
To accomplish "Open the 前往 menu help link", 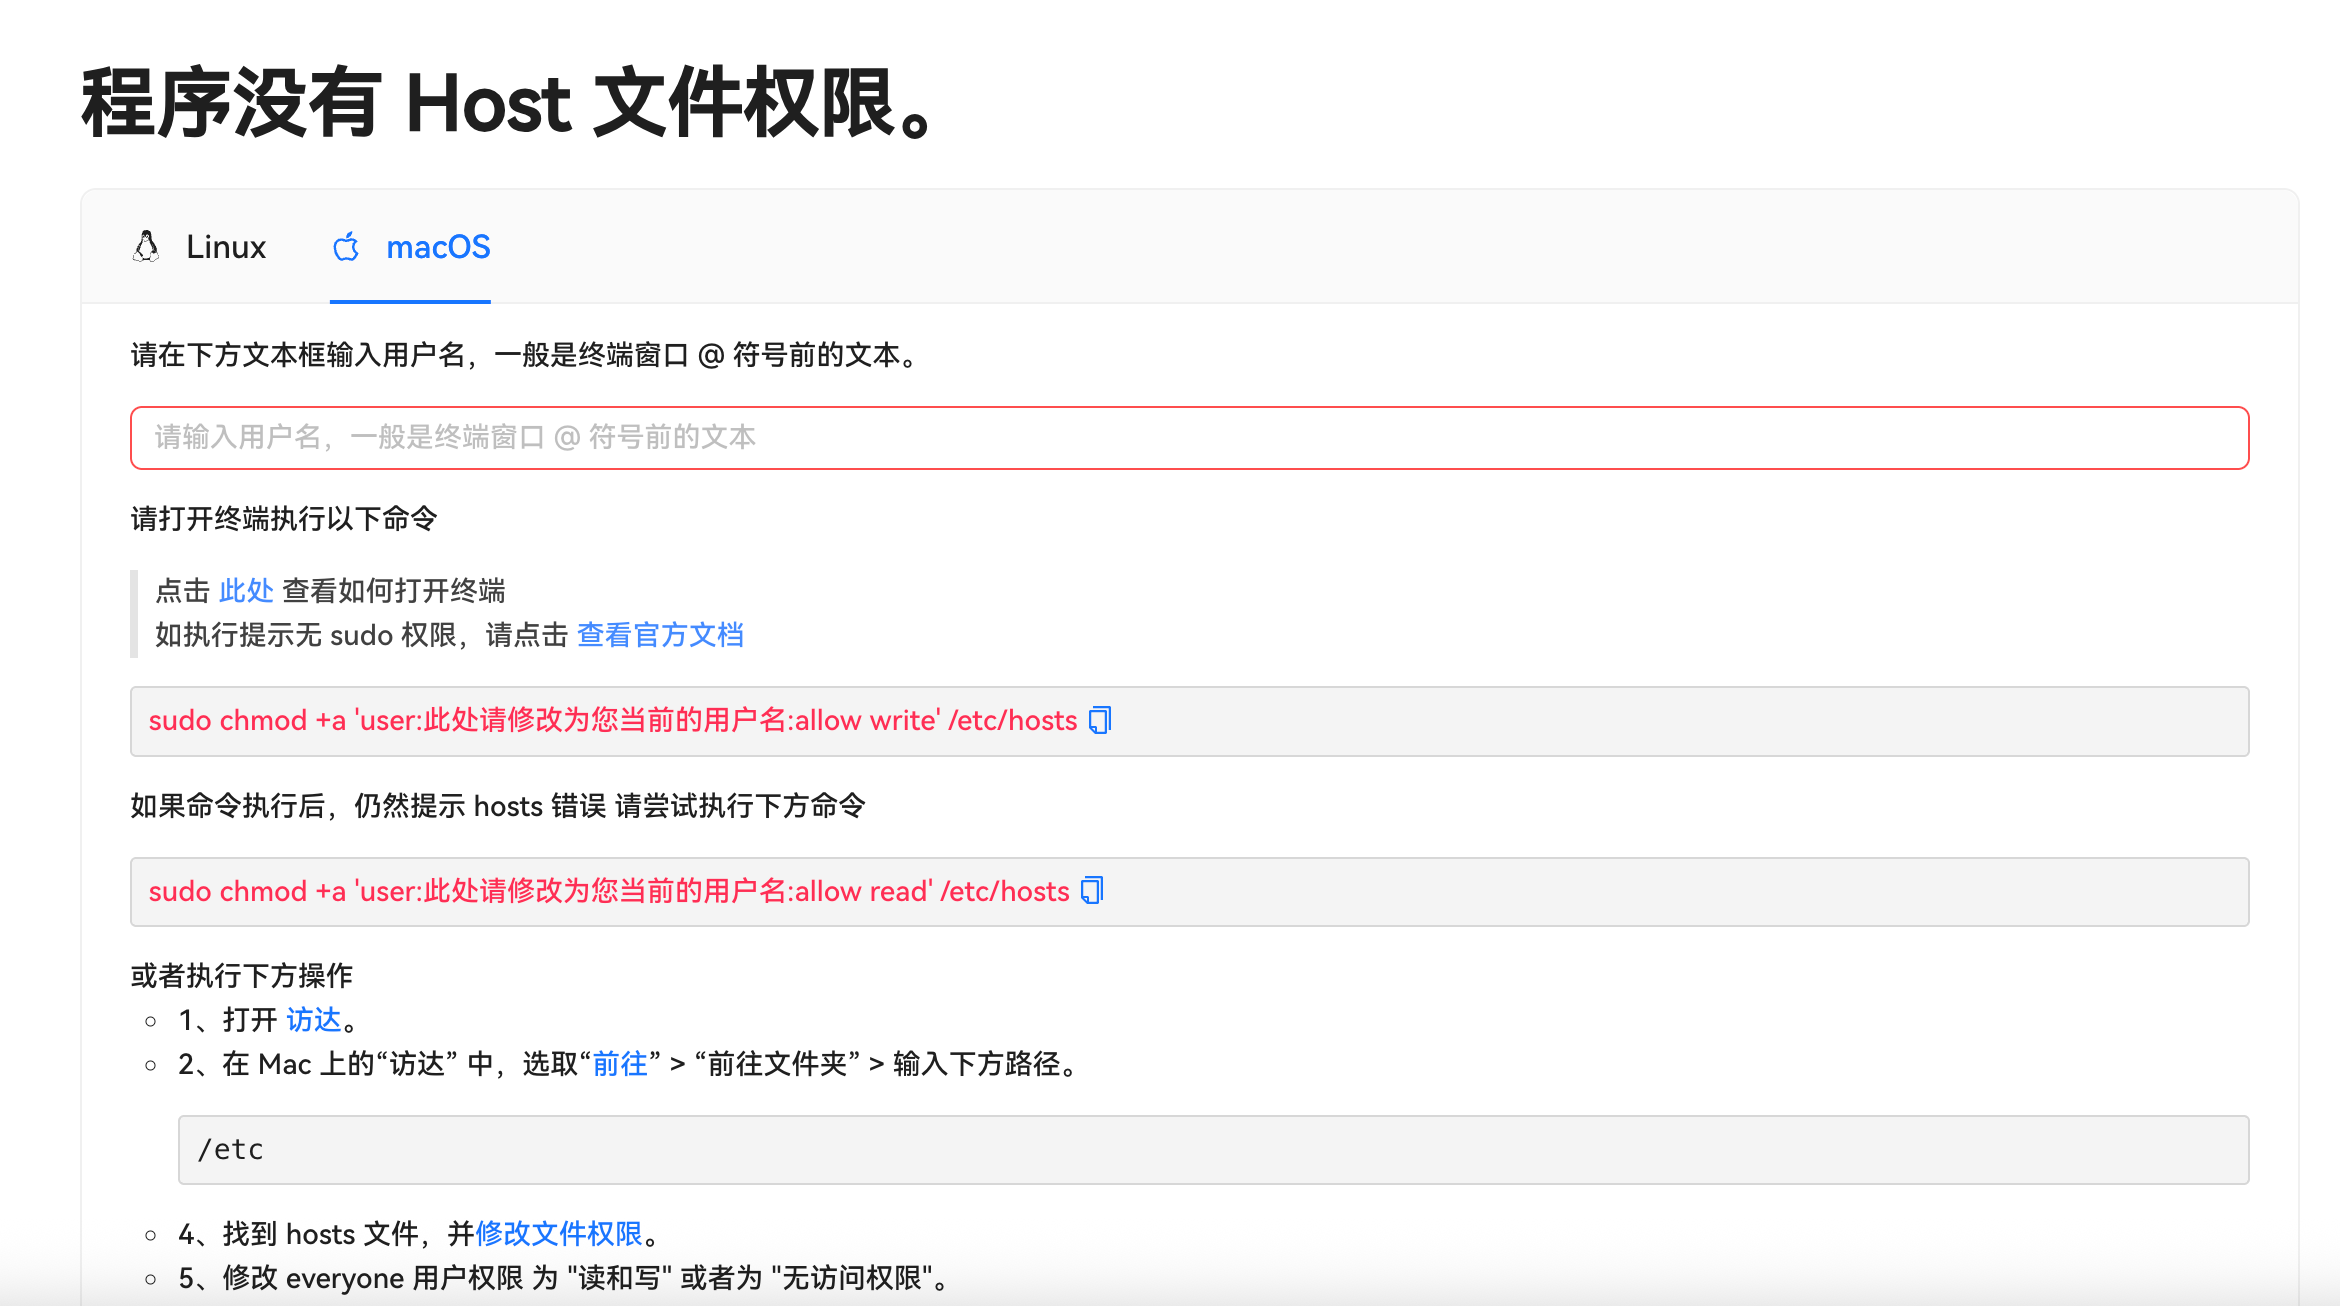I will click(620, 1064).
